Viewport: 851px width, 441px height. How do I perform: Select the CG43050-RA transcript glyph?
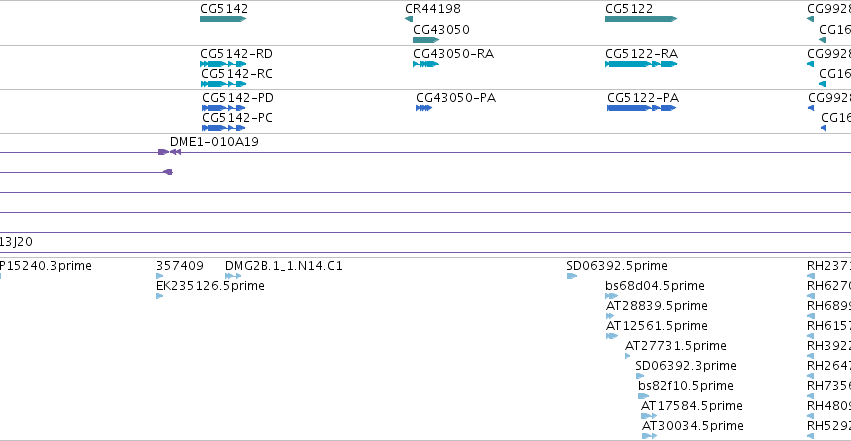click(x=426, y=64)
